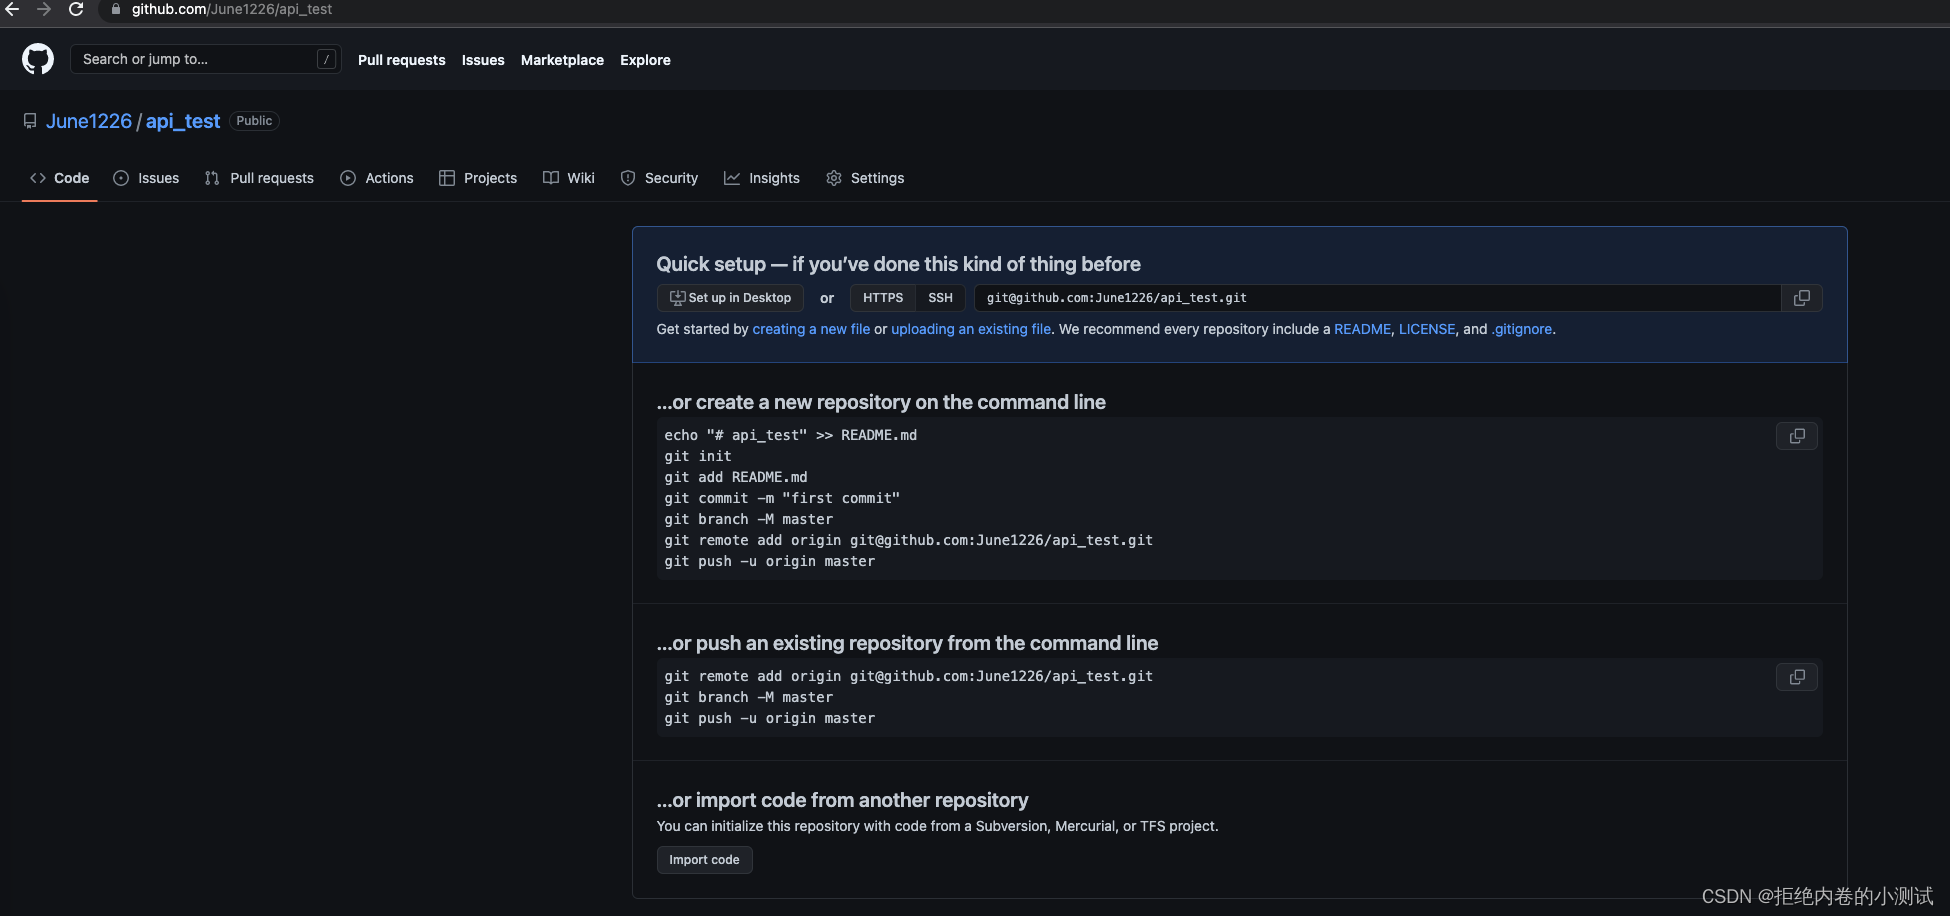Switch to the Actions tab
The height and width of the screenshot is (916, 1950).
point(377,178)
